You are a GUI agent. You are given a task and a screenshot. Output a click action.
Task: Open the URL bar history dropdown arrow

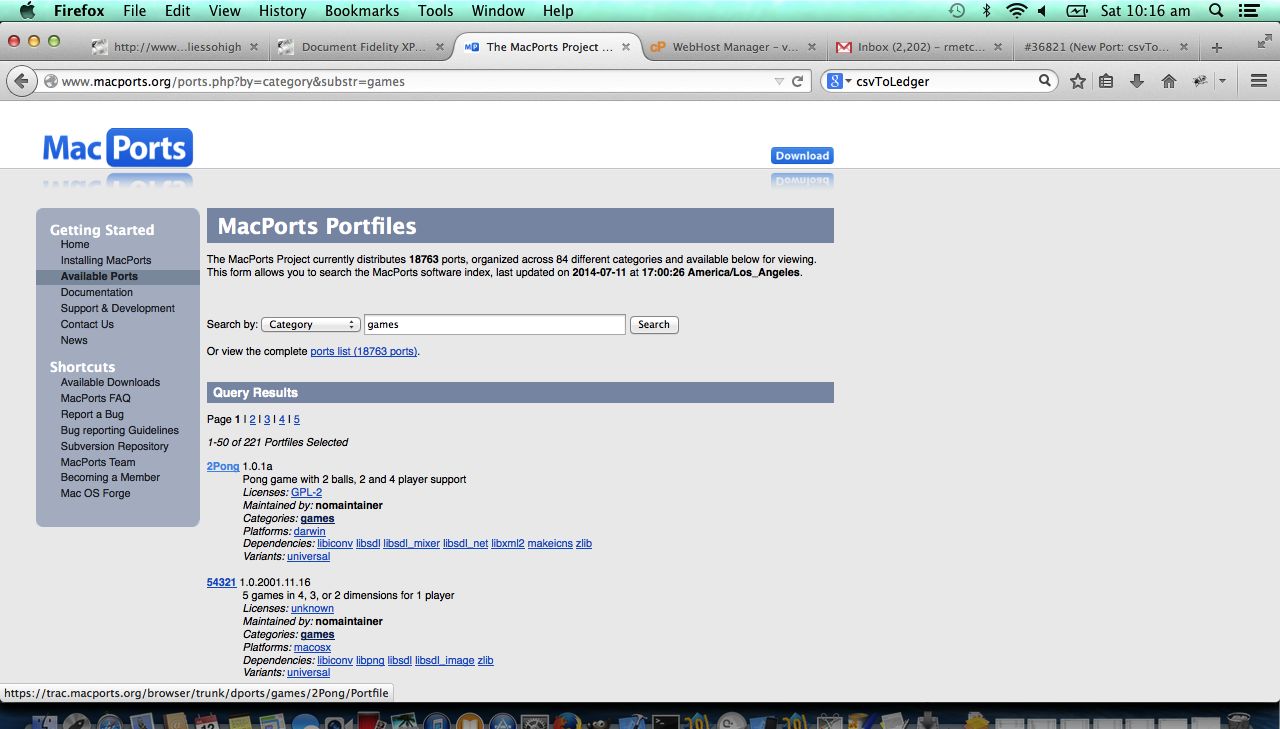(x=779, y=81)
